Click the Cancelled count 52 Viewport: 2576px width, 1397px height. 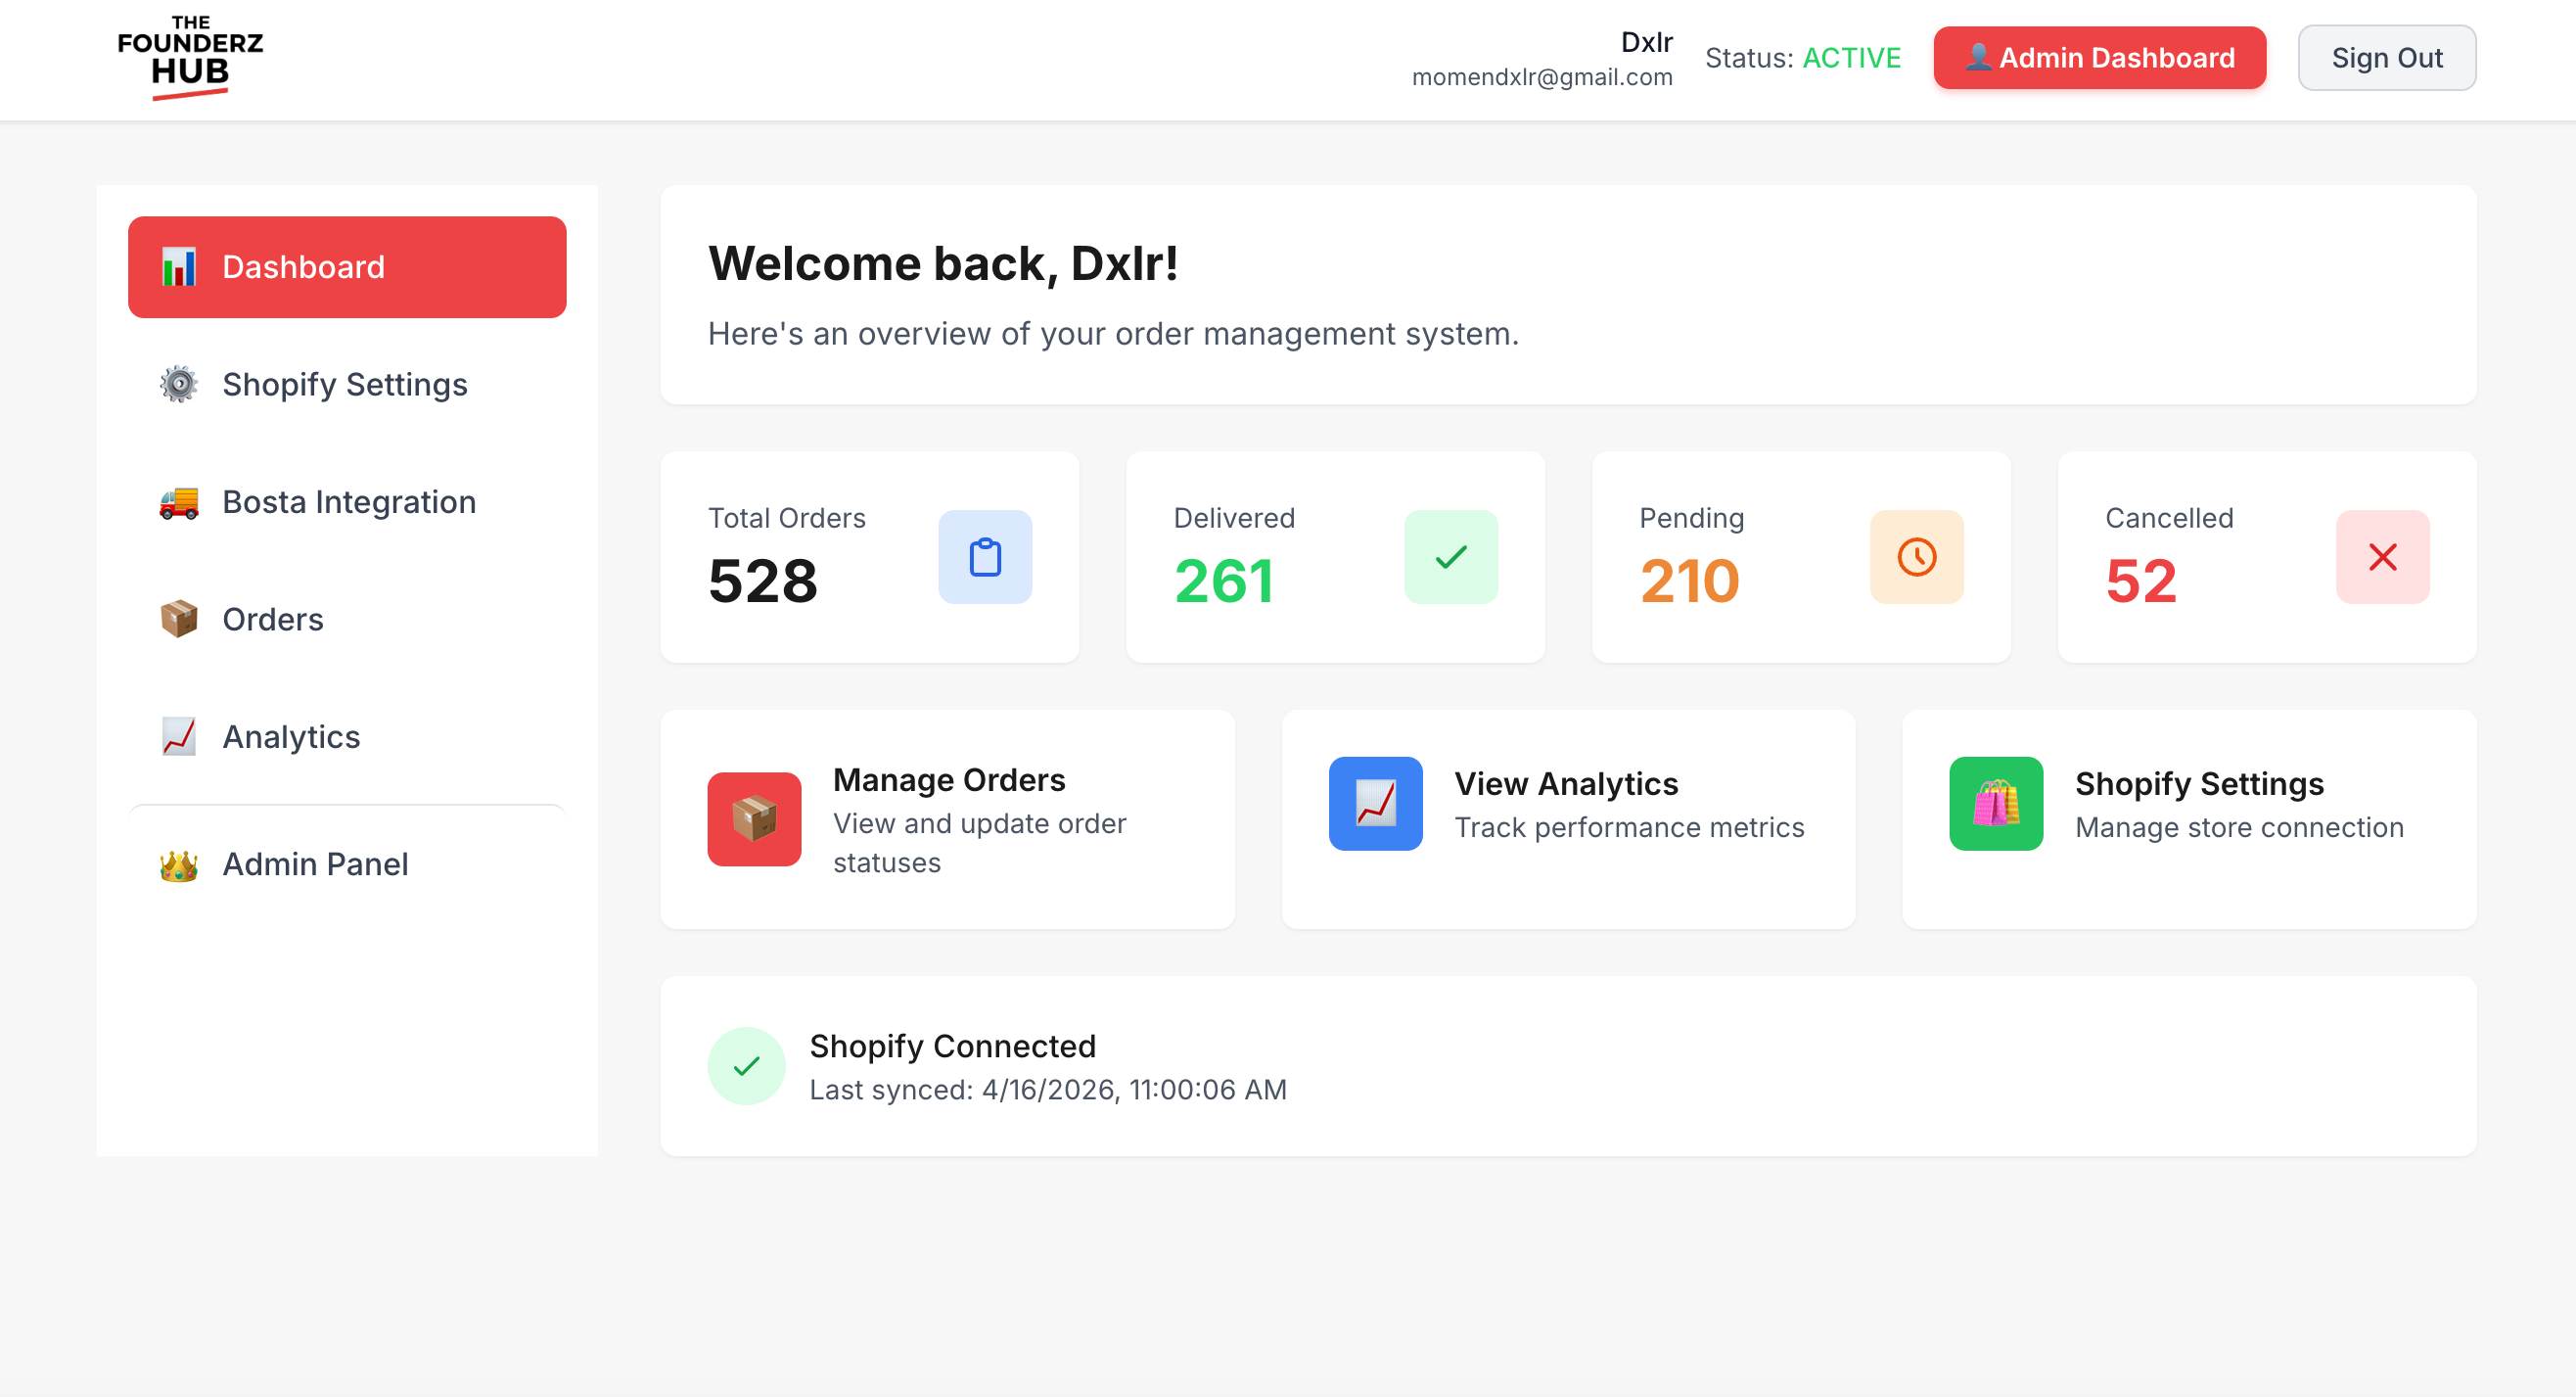[x=2141, y=581]
